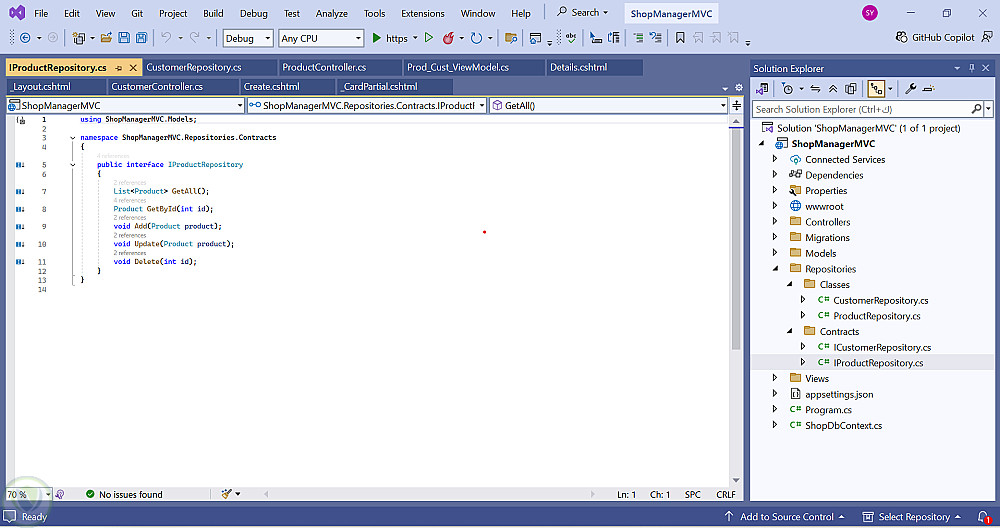Toggle a bookmark with the bookmark icon

pyautogui.click(x=680, y=38)
